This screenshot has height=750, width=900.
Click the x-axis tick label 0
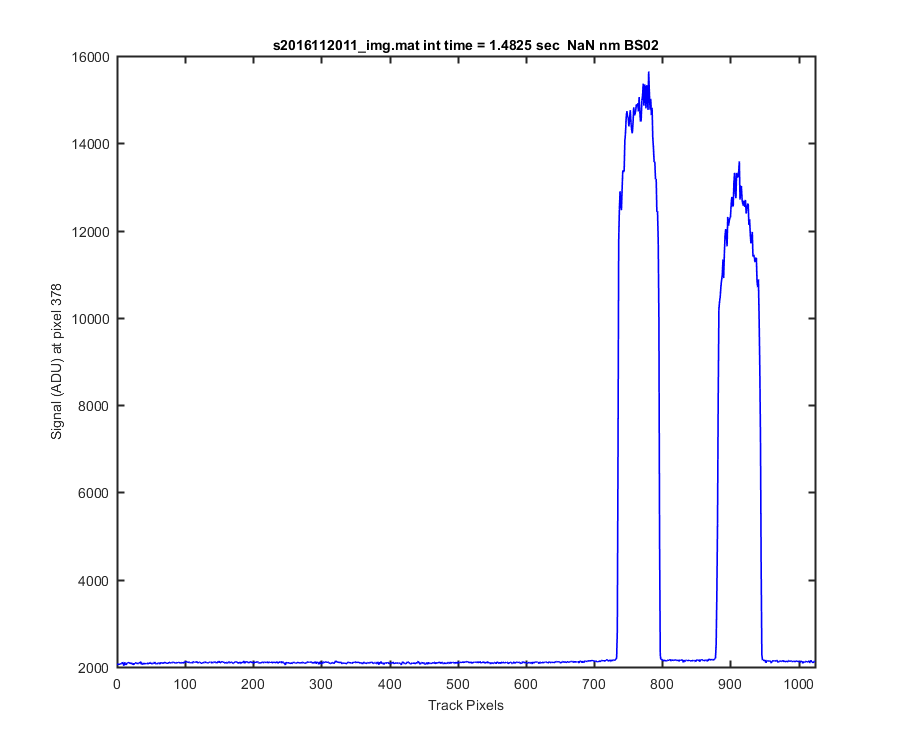pos(117,684)
